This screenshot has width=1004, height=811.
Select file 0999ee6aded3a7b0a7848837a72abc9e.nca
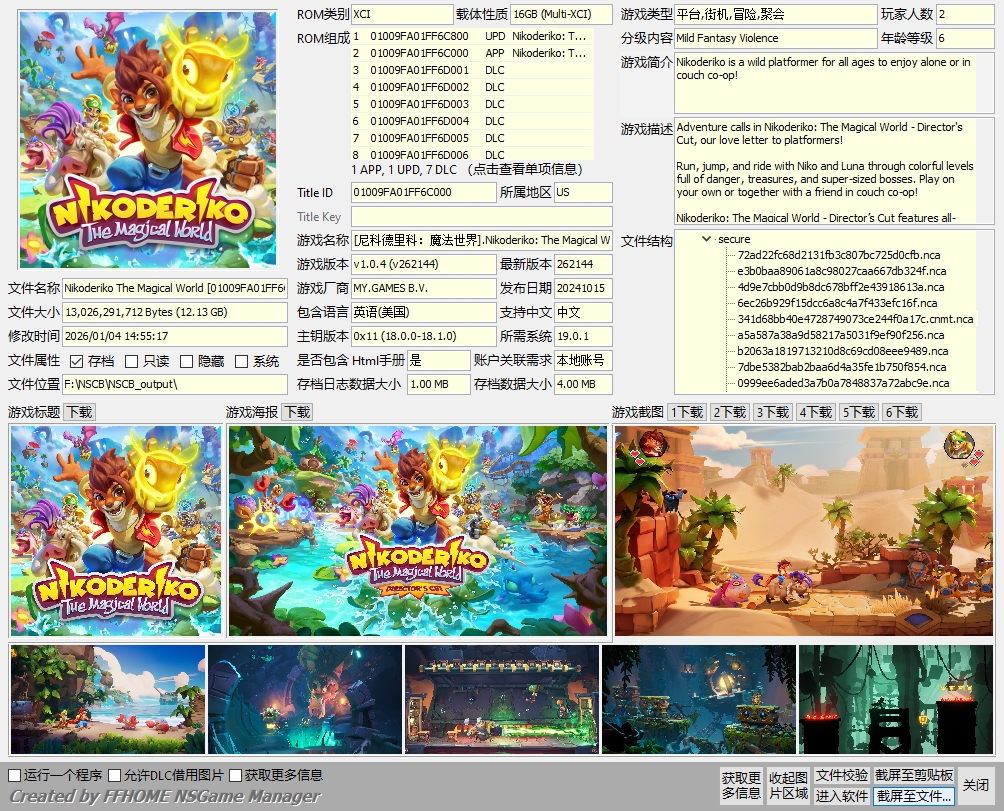[x=843, y=383]
